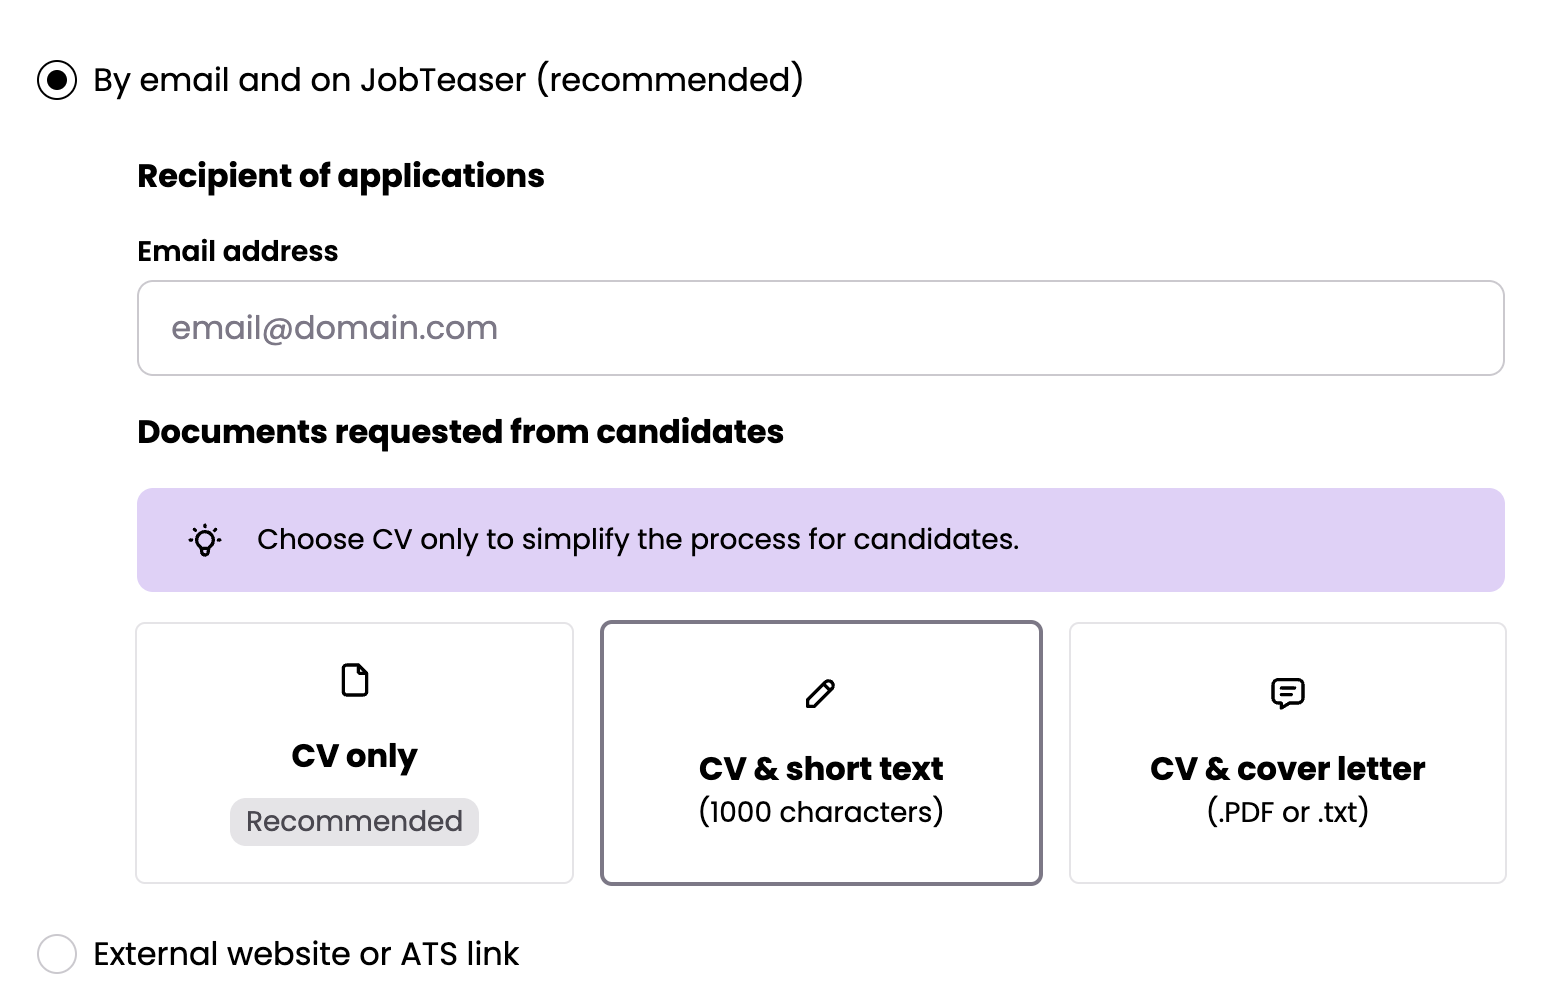Click the "By email and on JobTeaser (recommended)" label
The width and height of the screenshot is (1562, 1006).
[448, 80]
